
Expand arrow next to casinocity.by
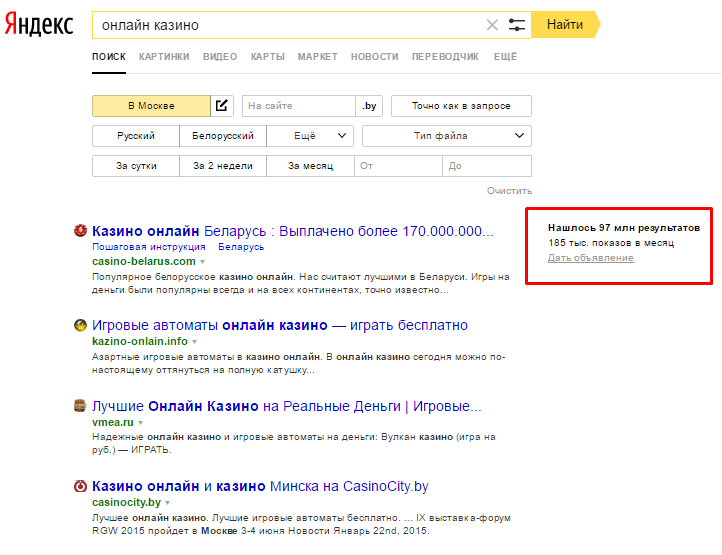168,502
